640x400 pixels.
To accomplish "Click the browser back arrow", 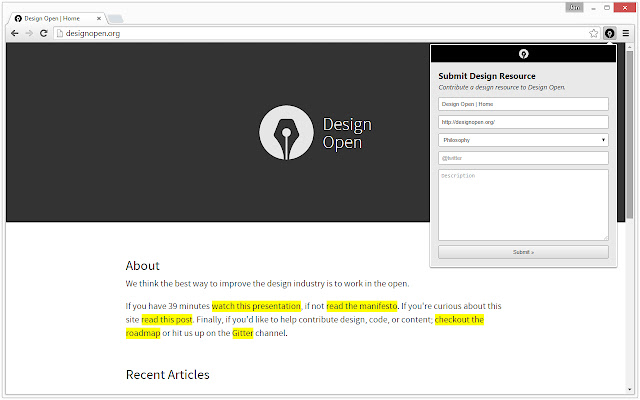I will click(x=14, y=33).
